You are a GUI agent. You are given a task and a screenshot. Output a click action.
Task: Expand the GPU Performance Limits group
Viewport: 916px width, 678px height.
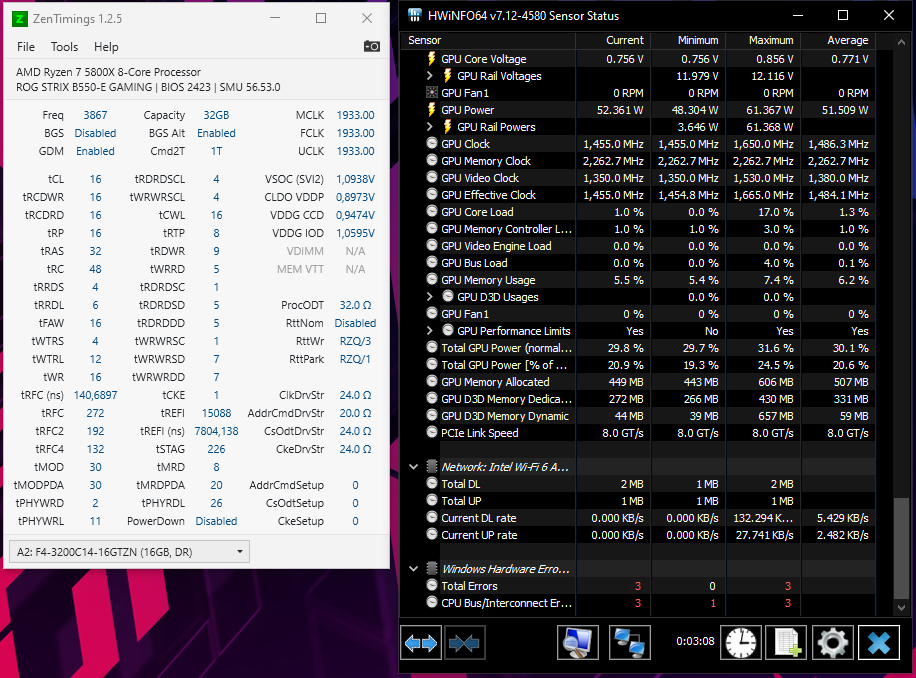tap(430, 331)
